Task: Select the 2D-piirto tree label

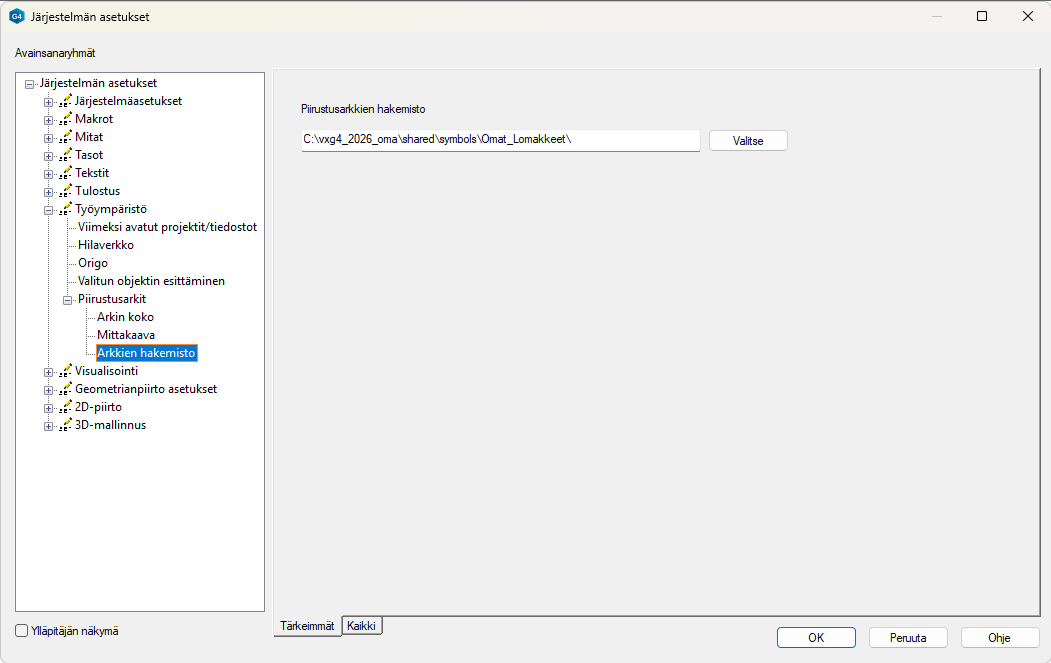Action: [x=99, y=407]
